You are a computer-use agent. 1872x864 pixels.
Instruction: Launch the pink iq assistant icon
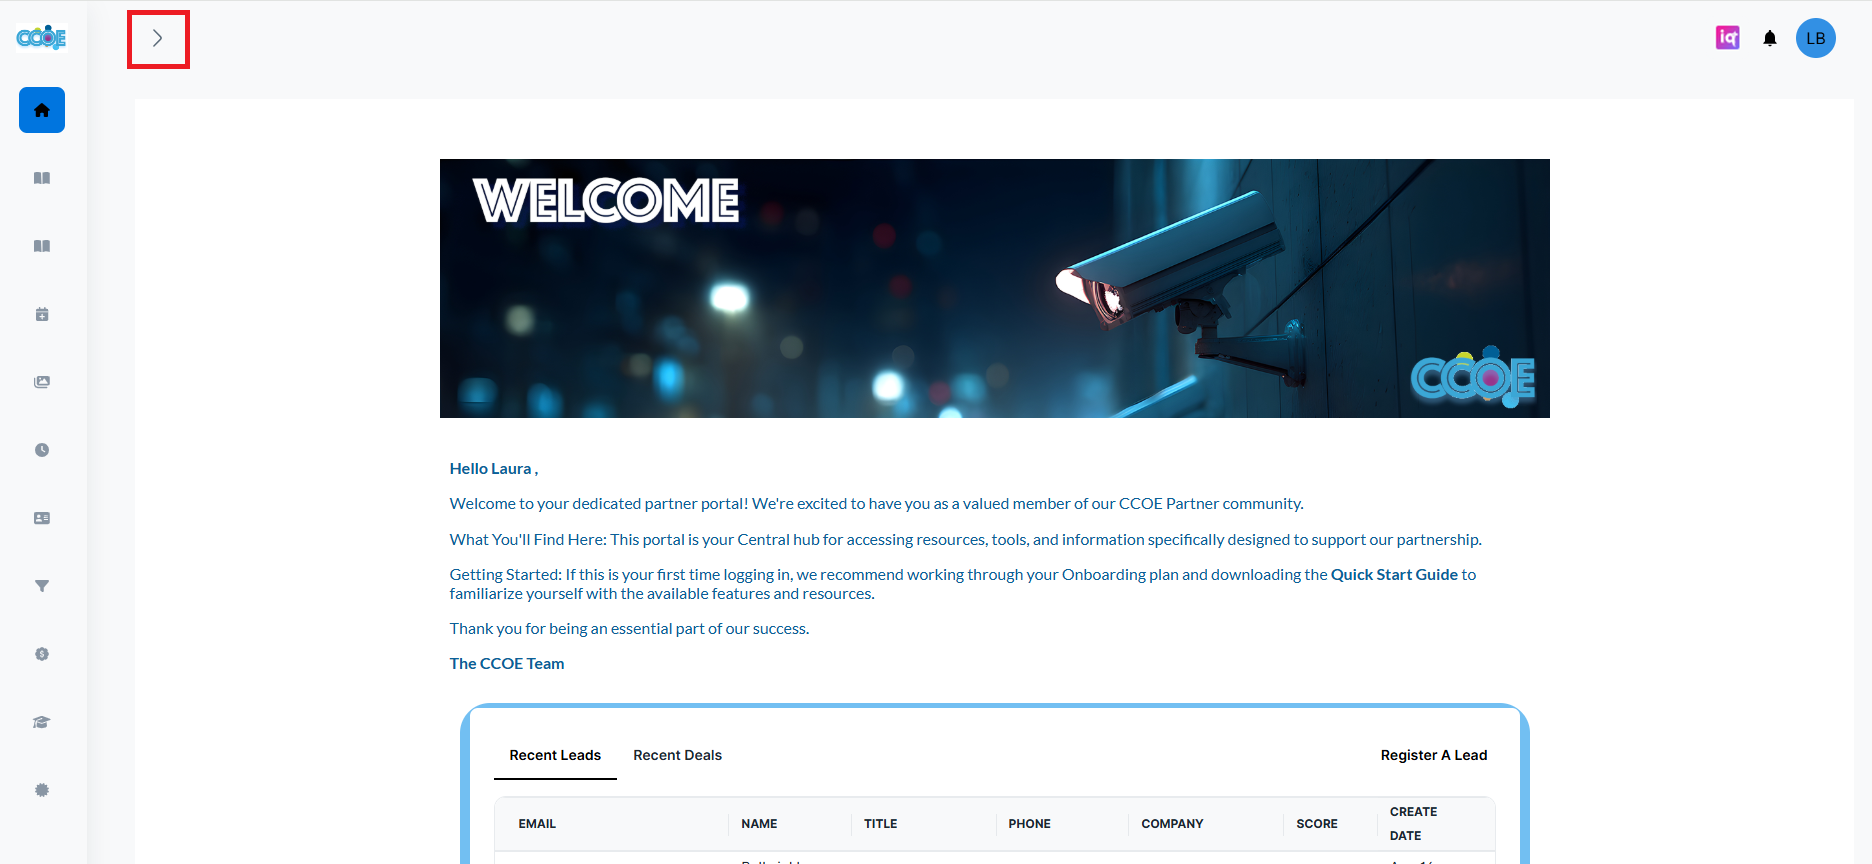coord(1727,38)
